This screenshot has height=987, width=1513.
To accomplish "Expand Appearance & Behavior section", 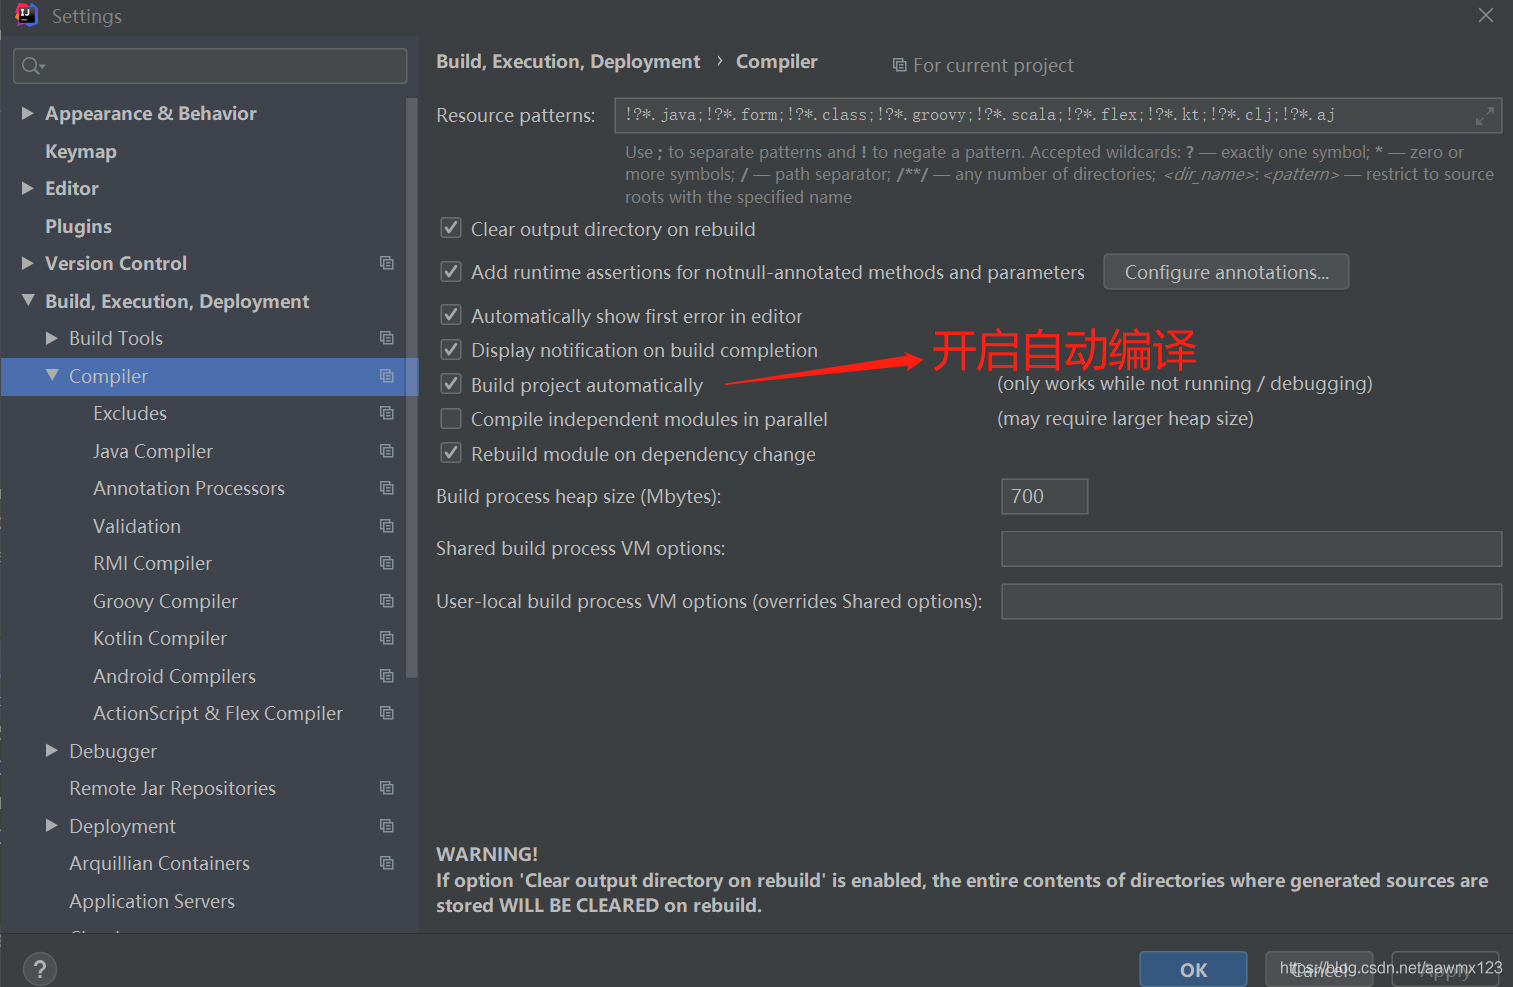I will coord(27,113).
